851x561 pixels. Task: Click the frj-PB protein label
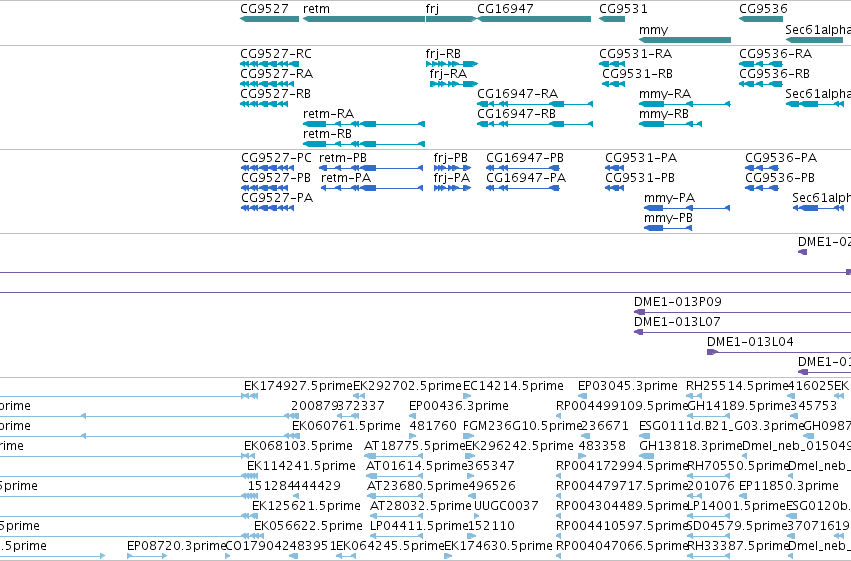tap(450, 158)
